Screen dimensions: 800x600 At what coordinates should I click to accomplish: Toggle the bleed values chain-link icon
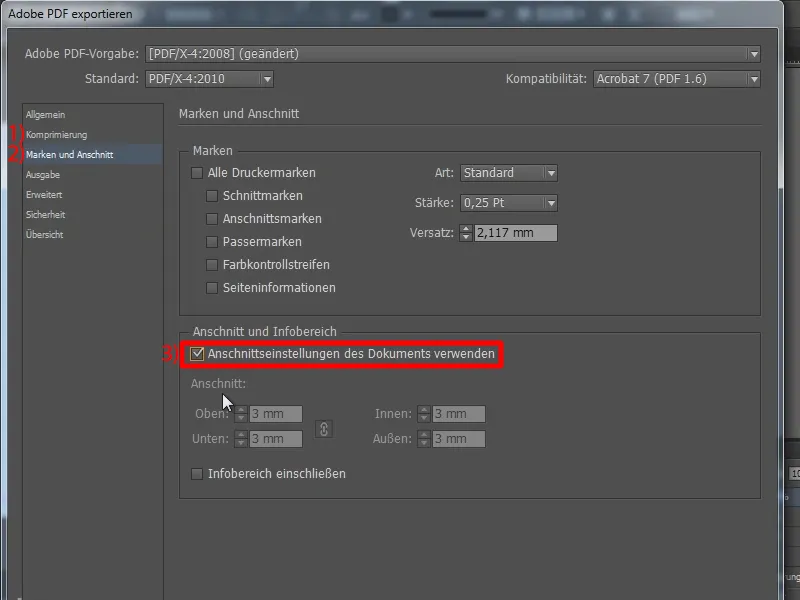[x=324, y=429]
